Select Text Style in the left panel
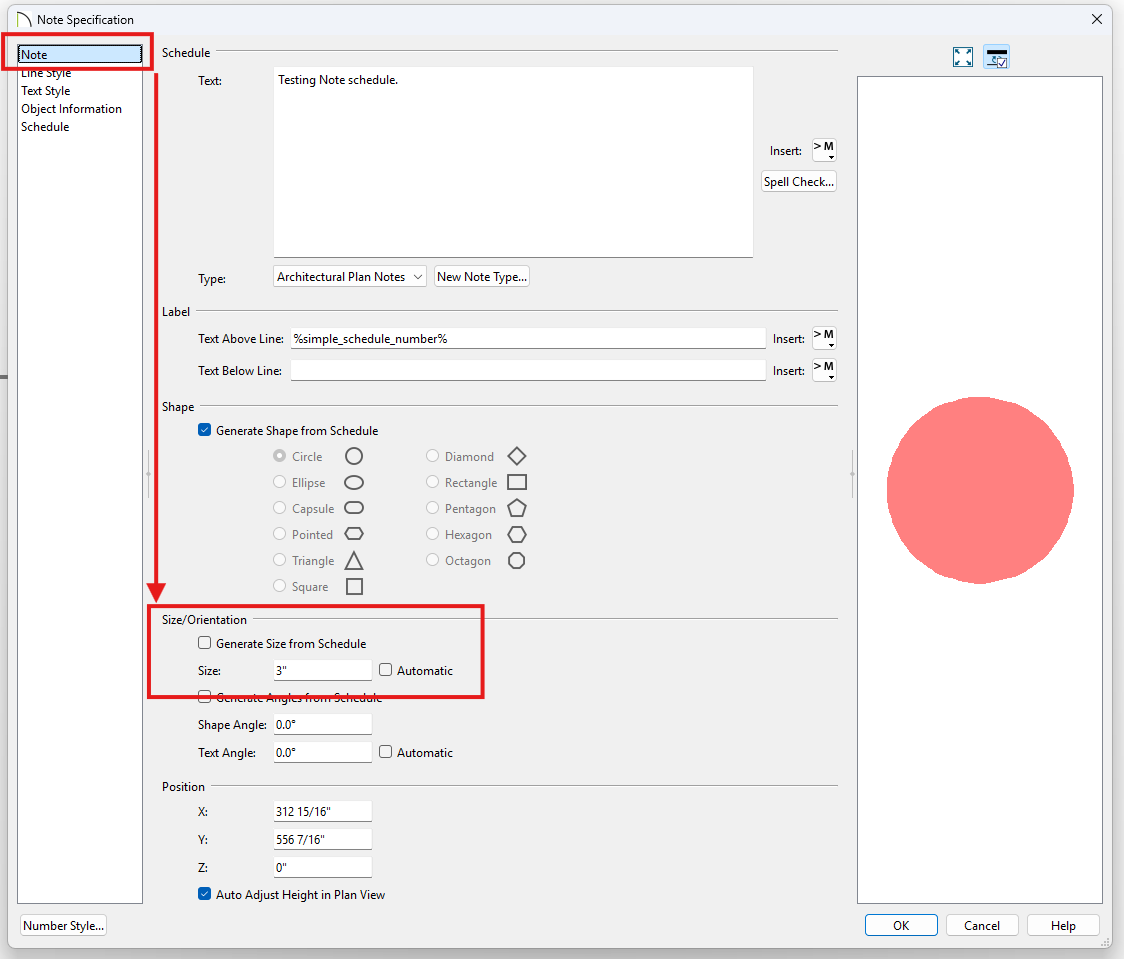This screenshot has width=1124, height=959. (46, 91)
